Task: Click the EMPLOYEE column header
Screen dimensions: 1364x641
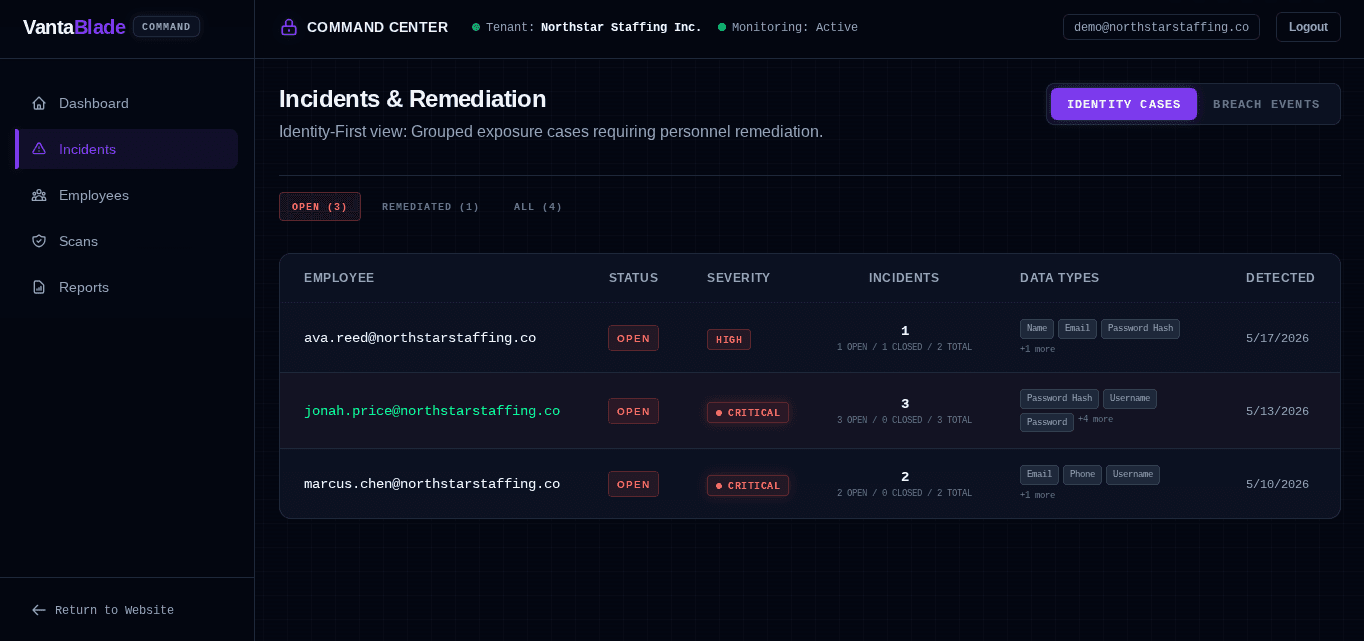Action: tap(339, 278)
